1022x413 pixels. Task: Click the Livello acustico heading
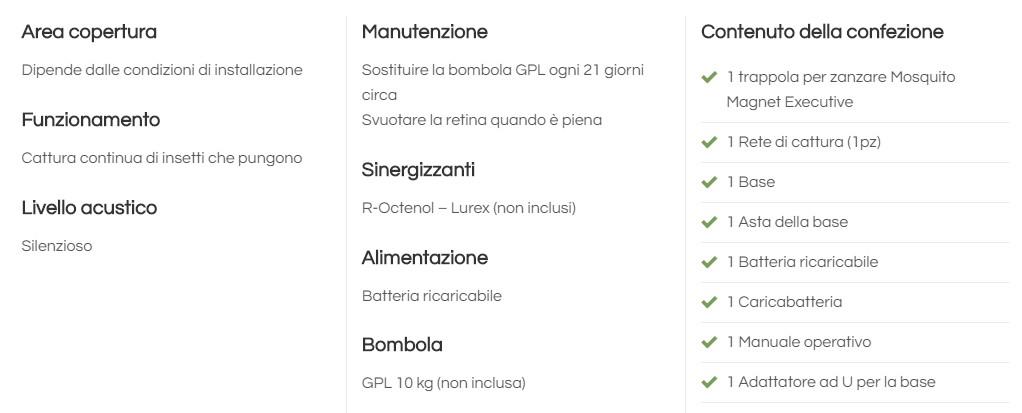(89, 208)
